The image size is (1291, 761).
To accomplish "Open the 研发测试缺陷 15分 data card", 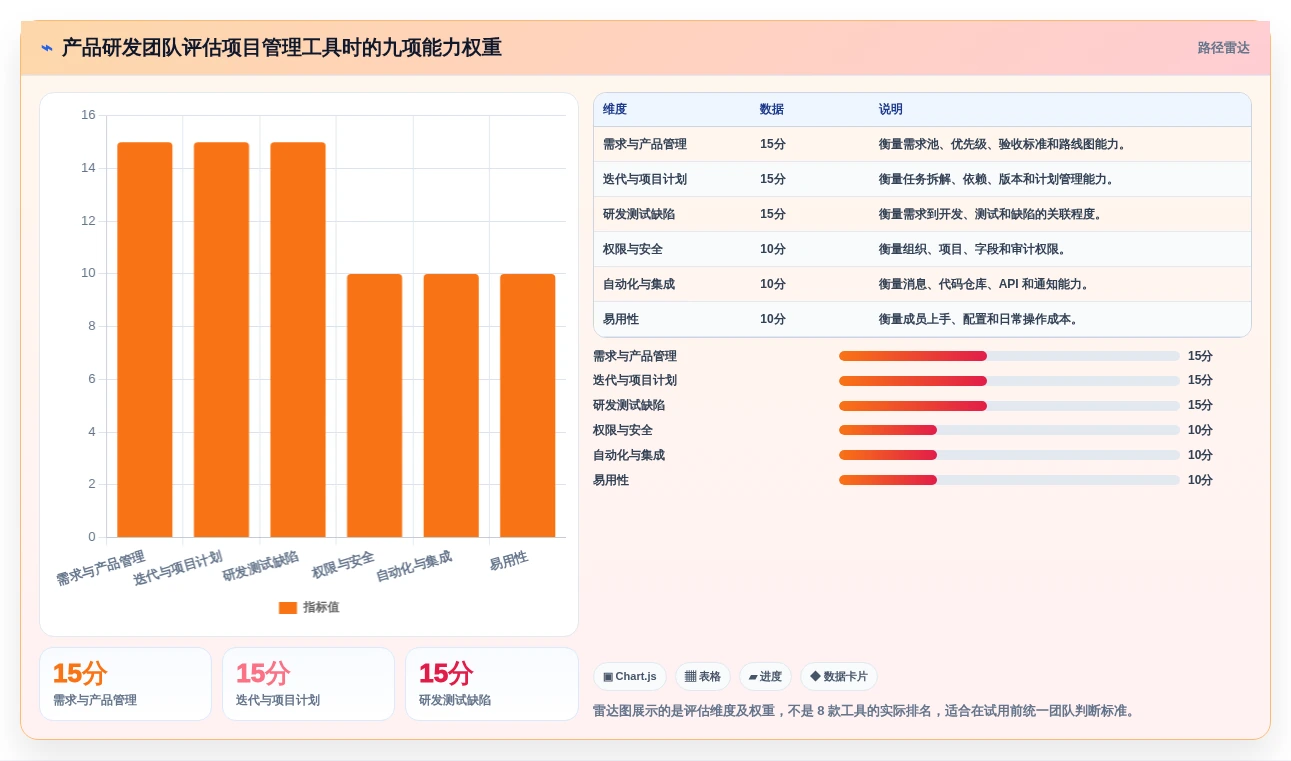I will (491, 684).
